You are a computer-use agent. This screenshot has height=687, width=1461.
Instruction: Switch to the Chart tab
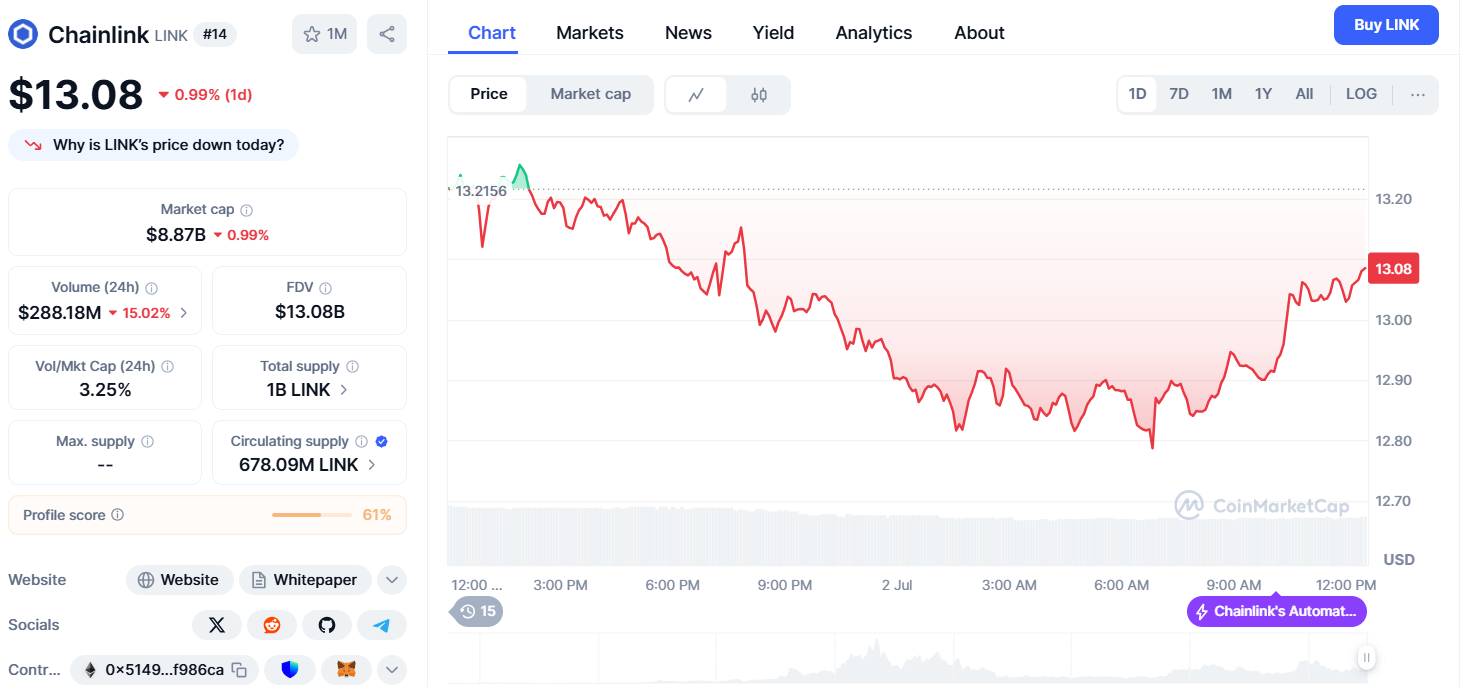pos(492,33)
